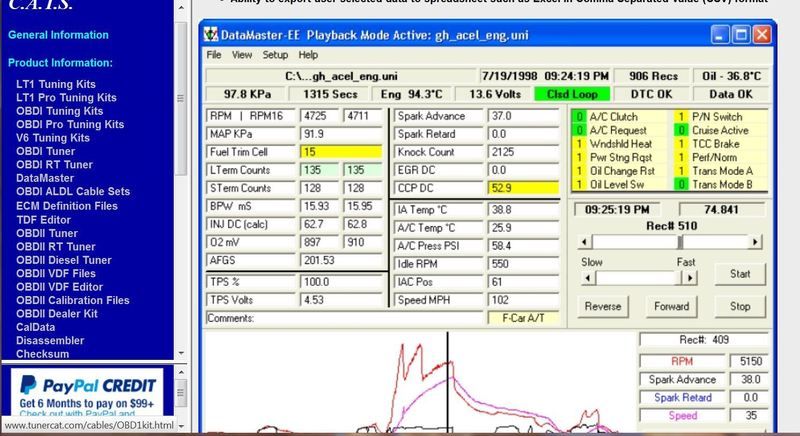
Task: Click the record position slider thumb
Action: (680, 242)
